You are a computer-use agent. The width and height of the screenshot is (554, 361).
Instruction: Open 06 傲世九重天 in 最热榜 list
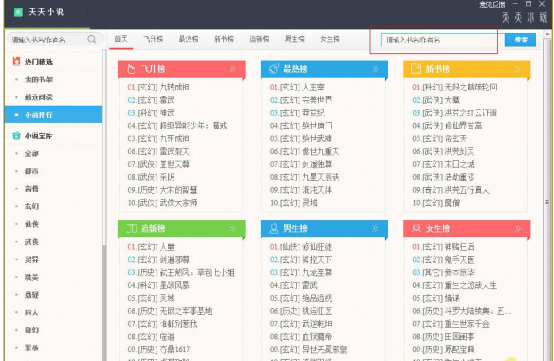[x=305, y=152]
